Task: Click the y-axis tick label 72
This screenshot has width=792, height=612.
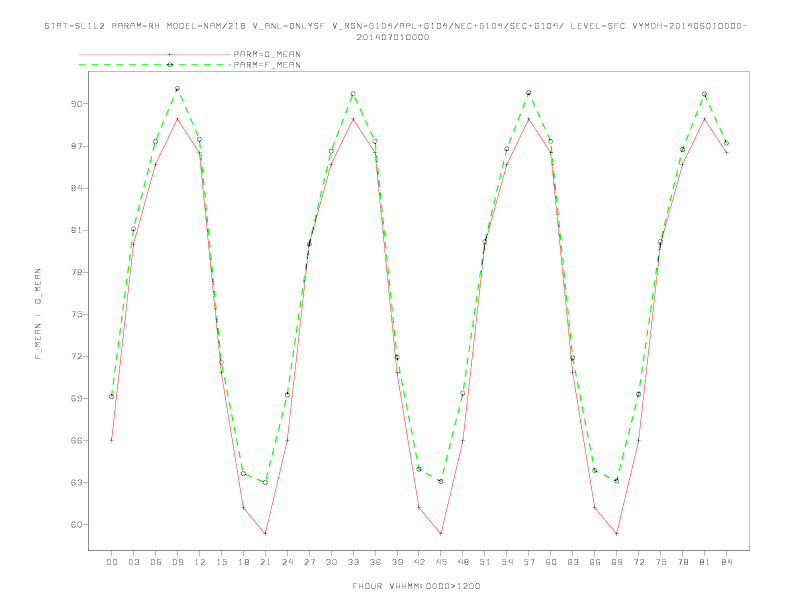Action: [76, 356]
